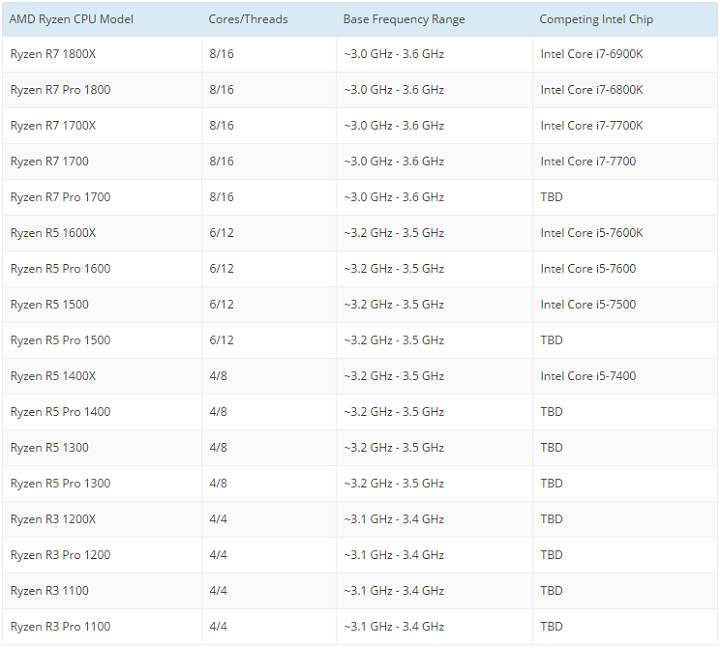Click the 8/16 cell in Ryzen R7 1800X row
Image resolution: width=720 pixels, height=648 pixels.
[x=269, y=54]
